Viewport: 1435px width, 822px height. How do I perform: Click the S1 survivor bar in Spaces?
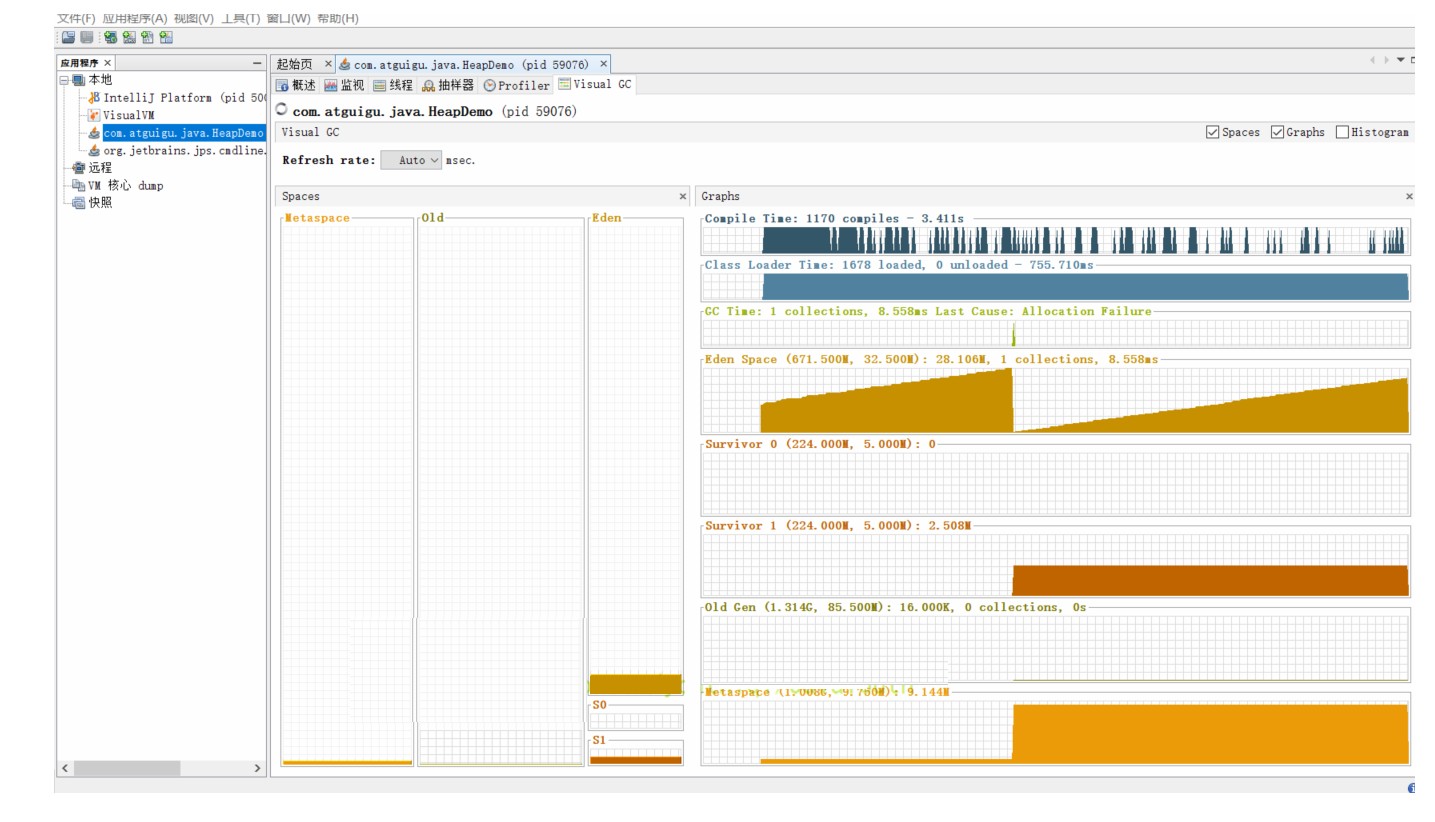tap(635, 760)
